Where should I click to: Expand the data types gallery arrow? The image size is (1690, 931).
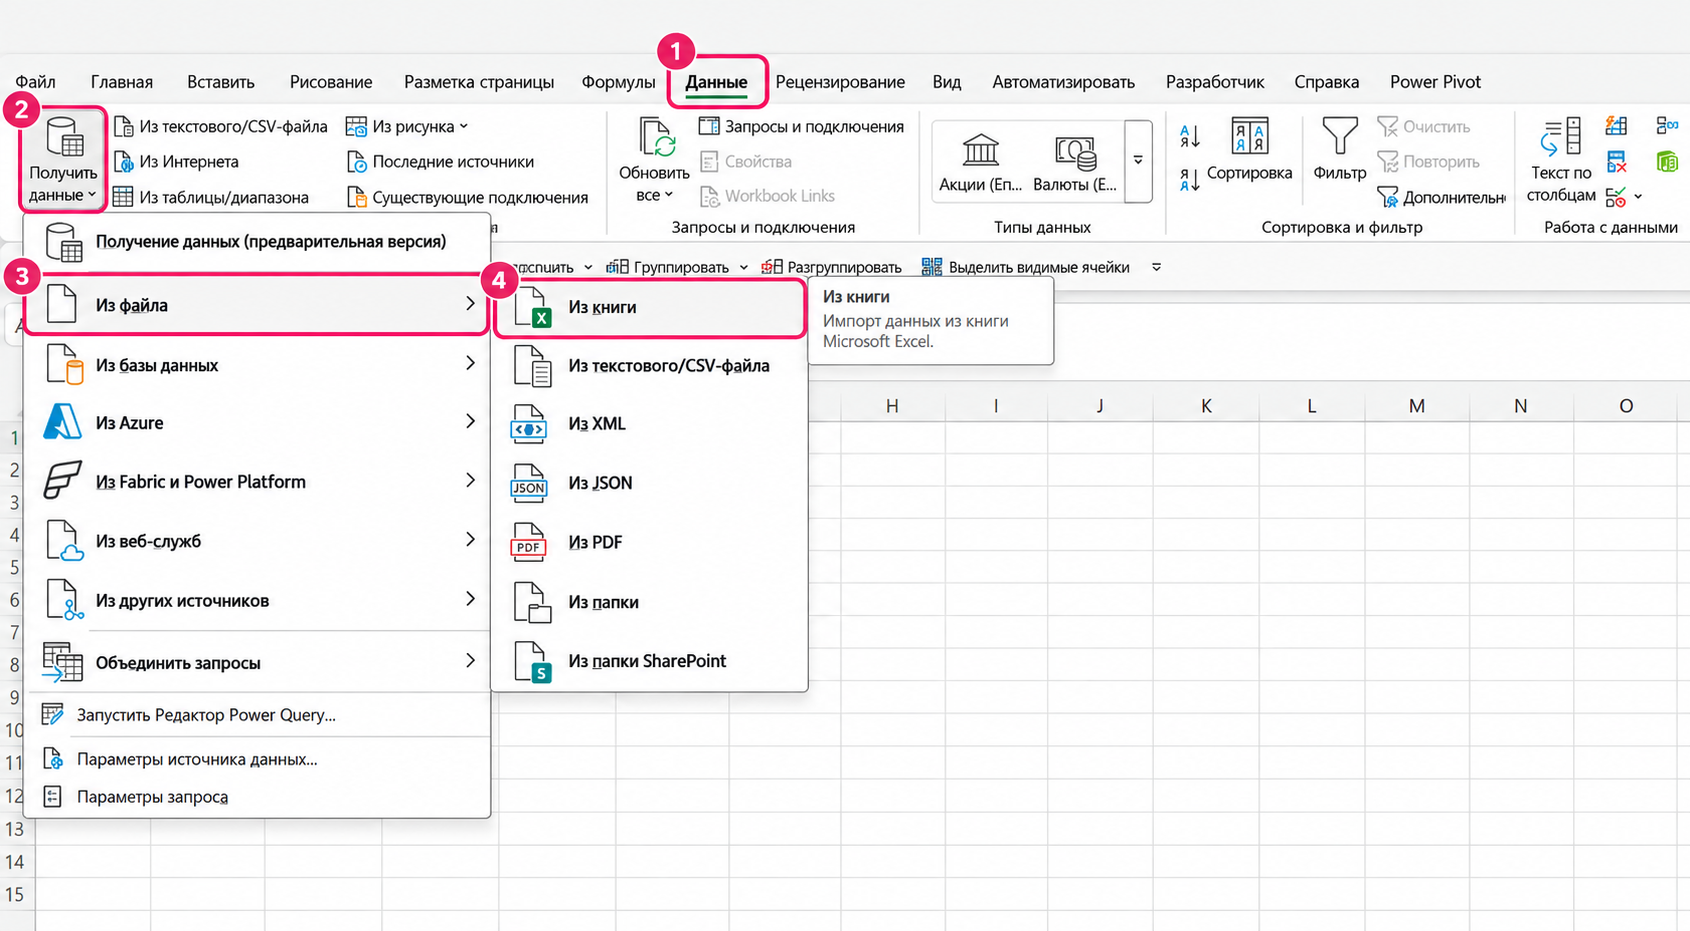[1138, 160]
